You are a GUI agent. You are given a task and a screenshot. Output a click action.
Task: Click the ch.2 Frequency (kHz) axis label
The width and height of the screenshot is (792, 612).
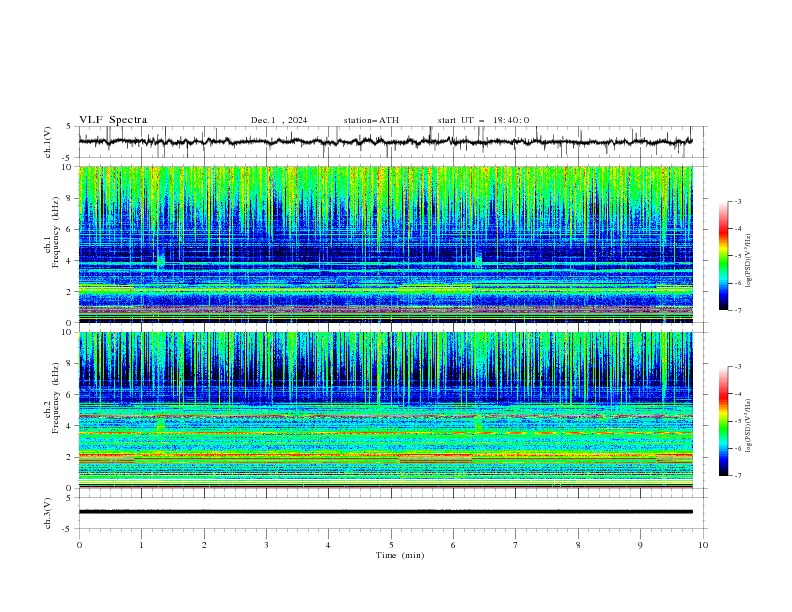pyautogui.click(x=51, y=398)
